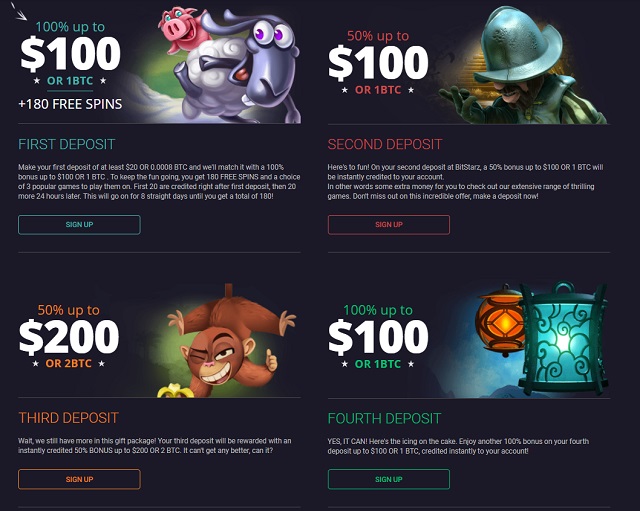Image resolution: width=640 pixels, height=511 pixels.
Task: Click the FOURTH DEPOSIT heading
Action: tap(384, 418)
